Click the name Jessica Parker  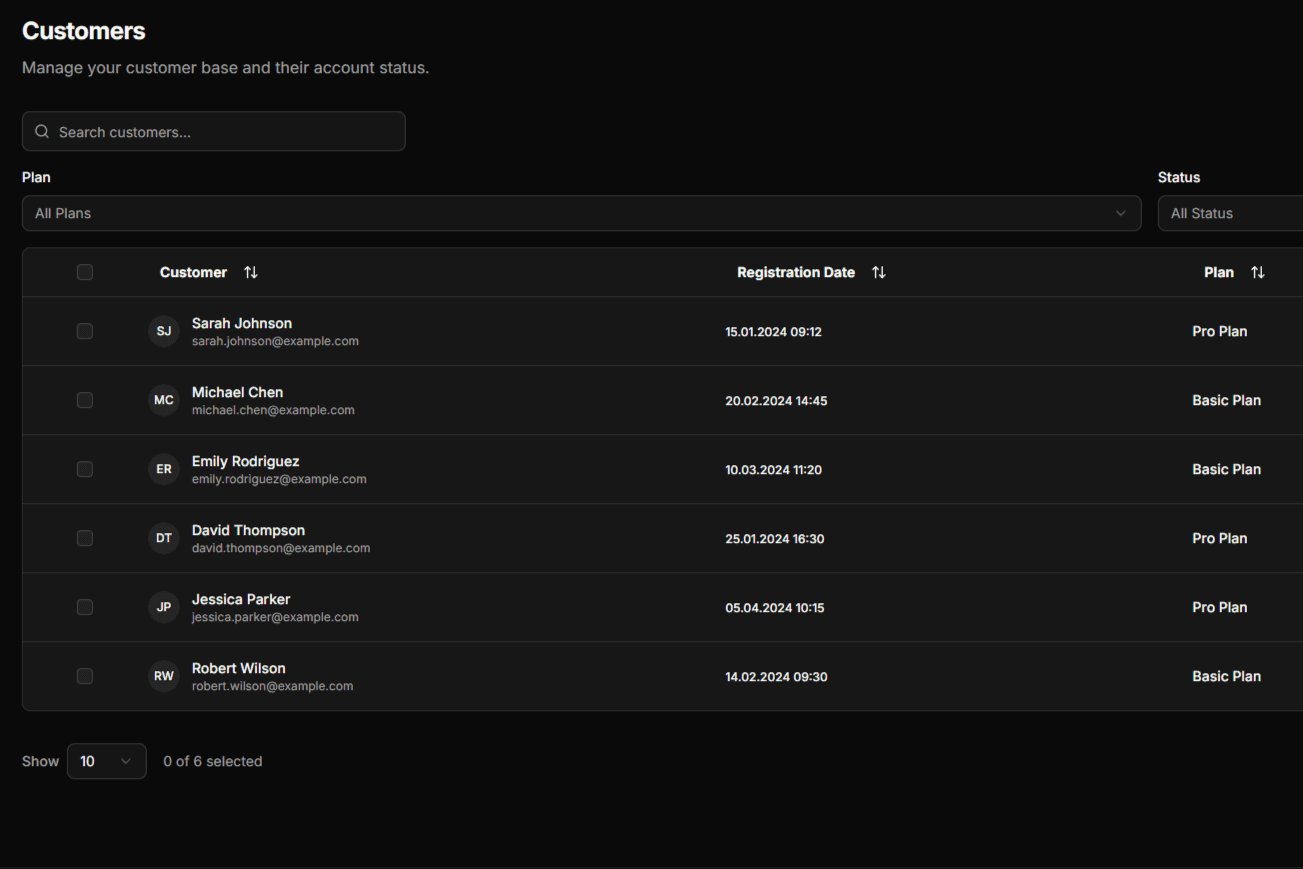(x=241, y=599)
